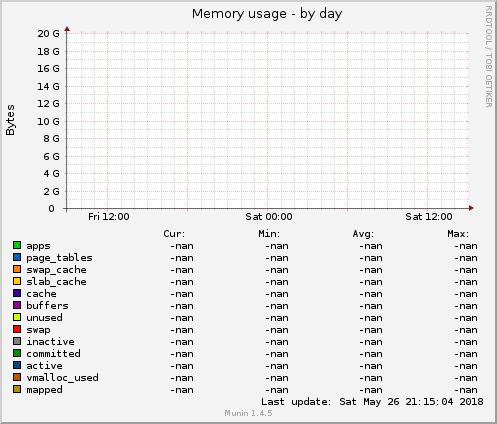Click the swap Max '-nan' value
This screenshot has width=497, height=424.
pos(466,330)
